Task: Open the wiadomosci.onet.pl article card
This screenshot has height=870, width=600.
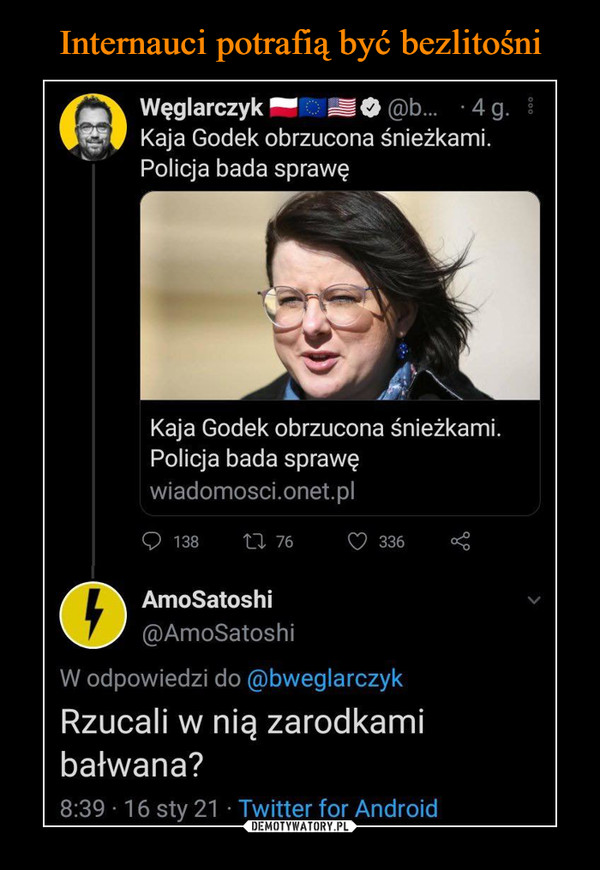Action: coord(340,353)
